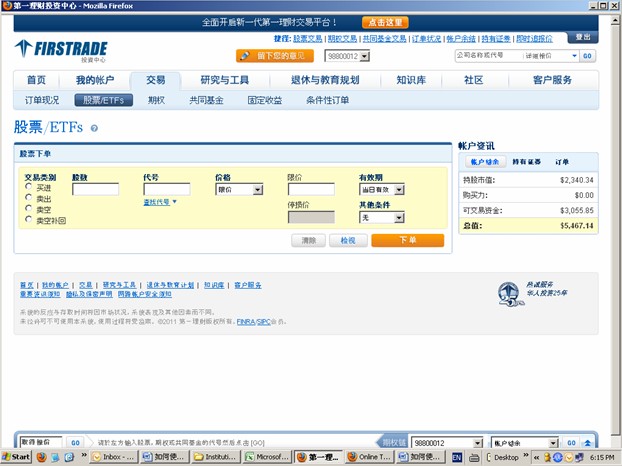Switch to the 期权 sub-tab
Viewport: 622px width, 466px height.
[x=156, y=100]
